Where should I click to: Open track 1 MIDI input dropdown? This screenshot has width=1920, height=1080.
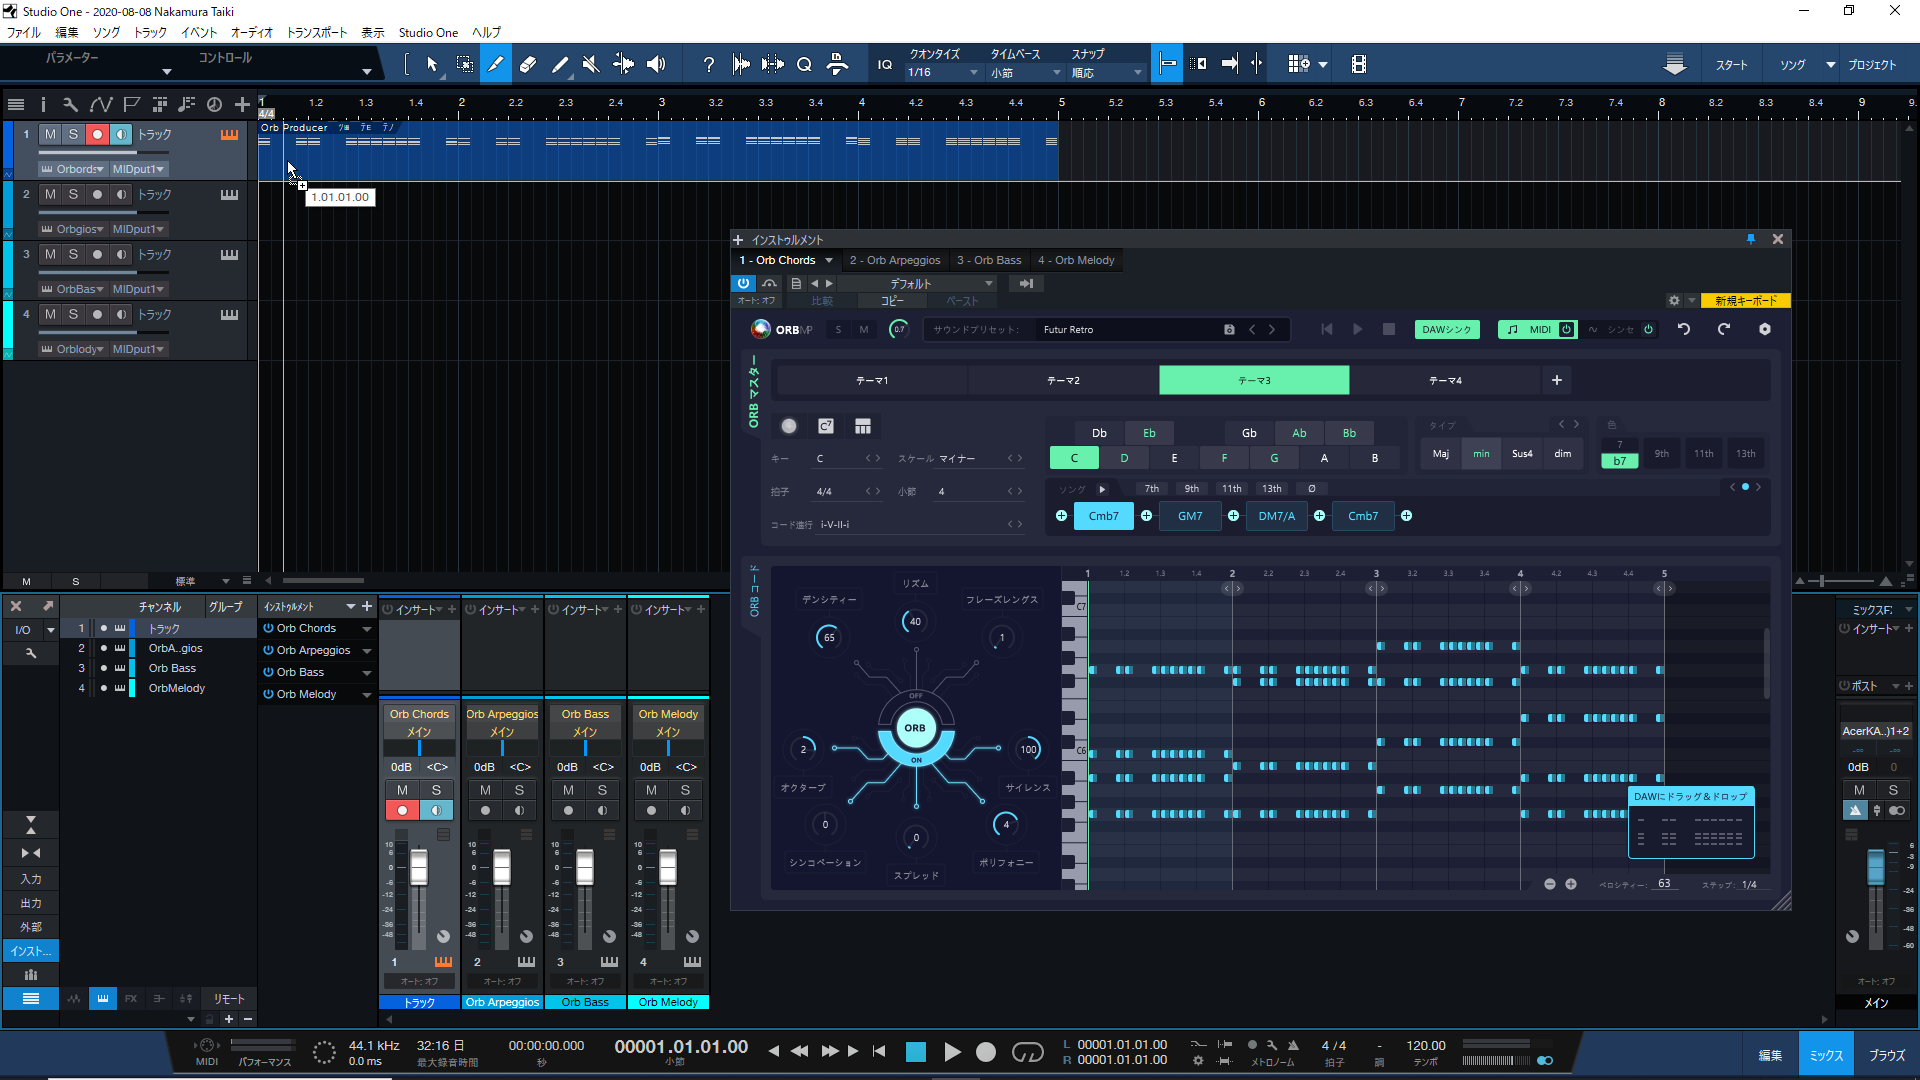click(x=138, y=169)
